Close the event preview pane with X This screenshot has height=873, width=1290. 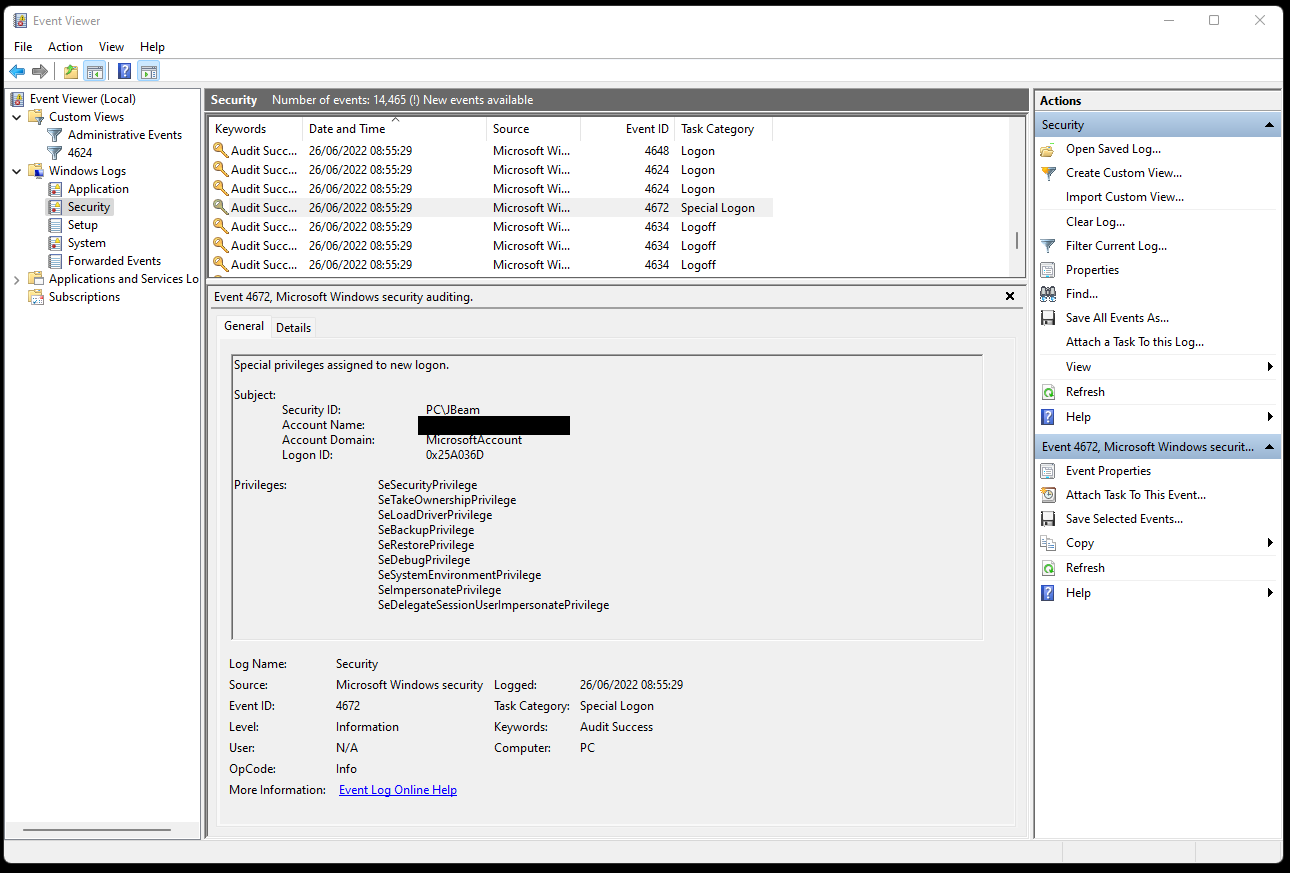point(1010,297)
